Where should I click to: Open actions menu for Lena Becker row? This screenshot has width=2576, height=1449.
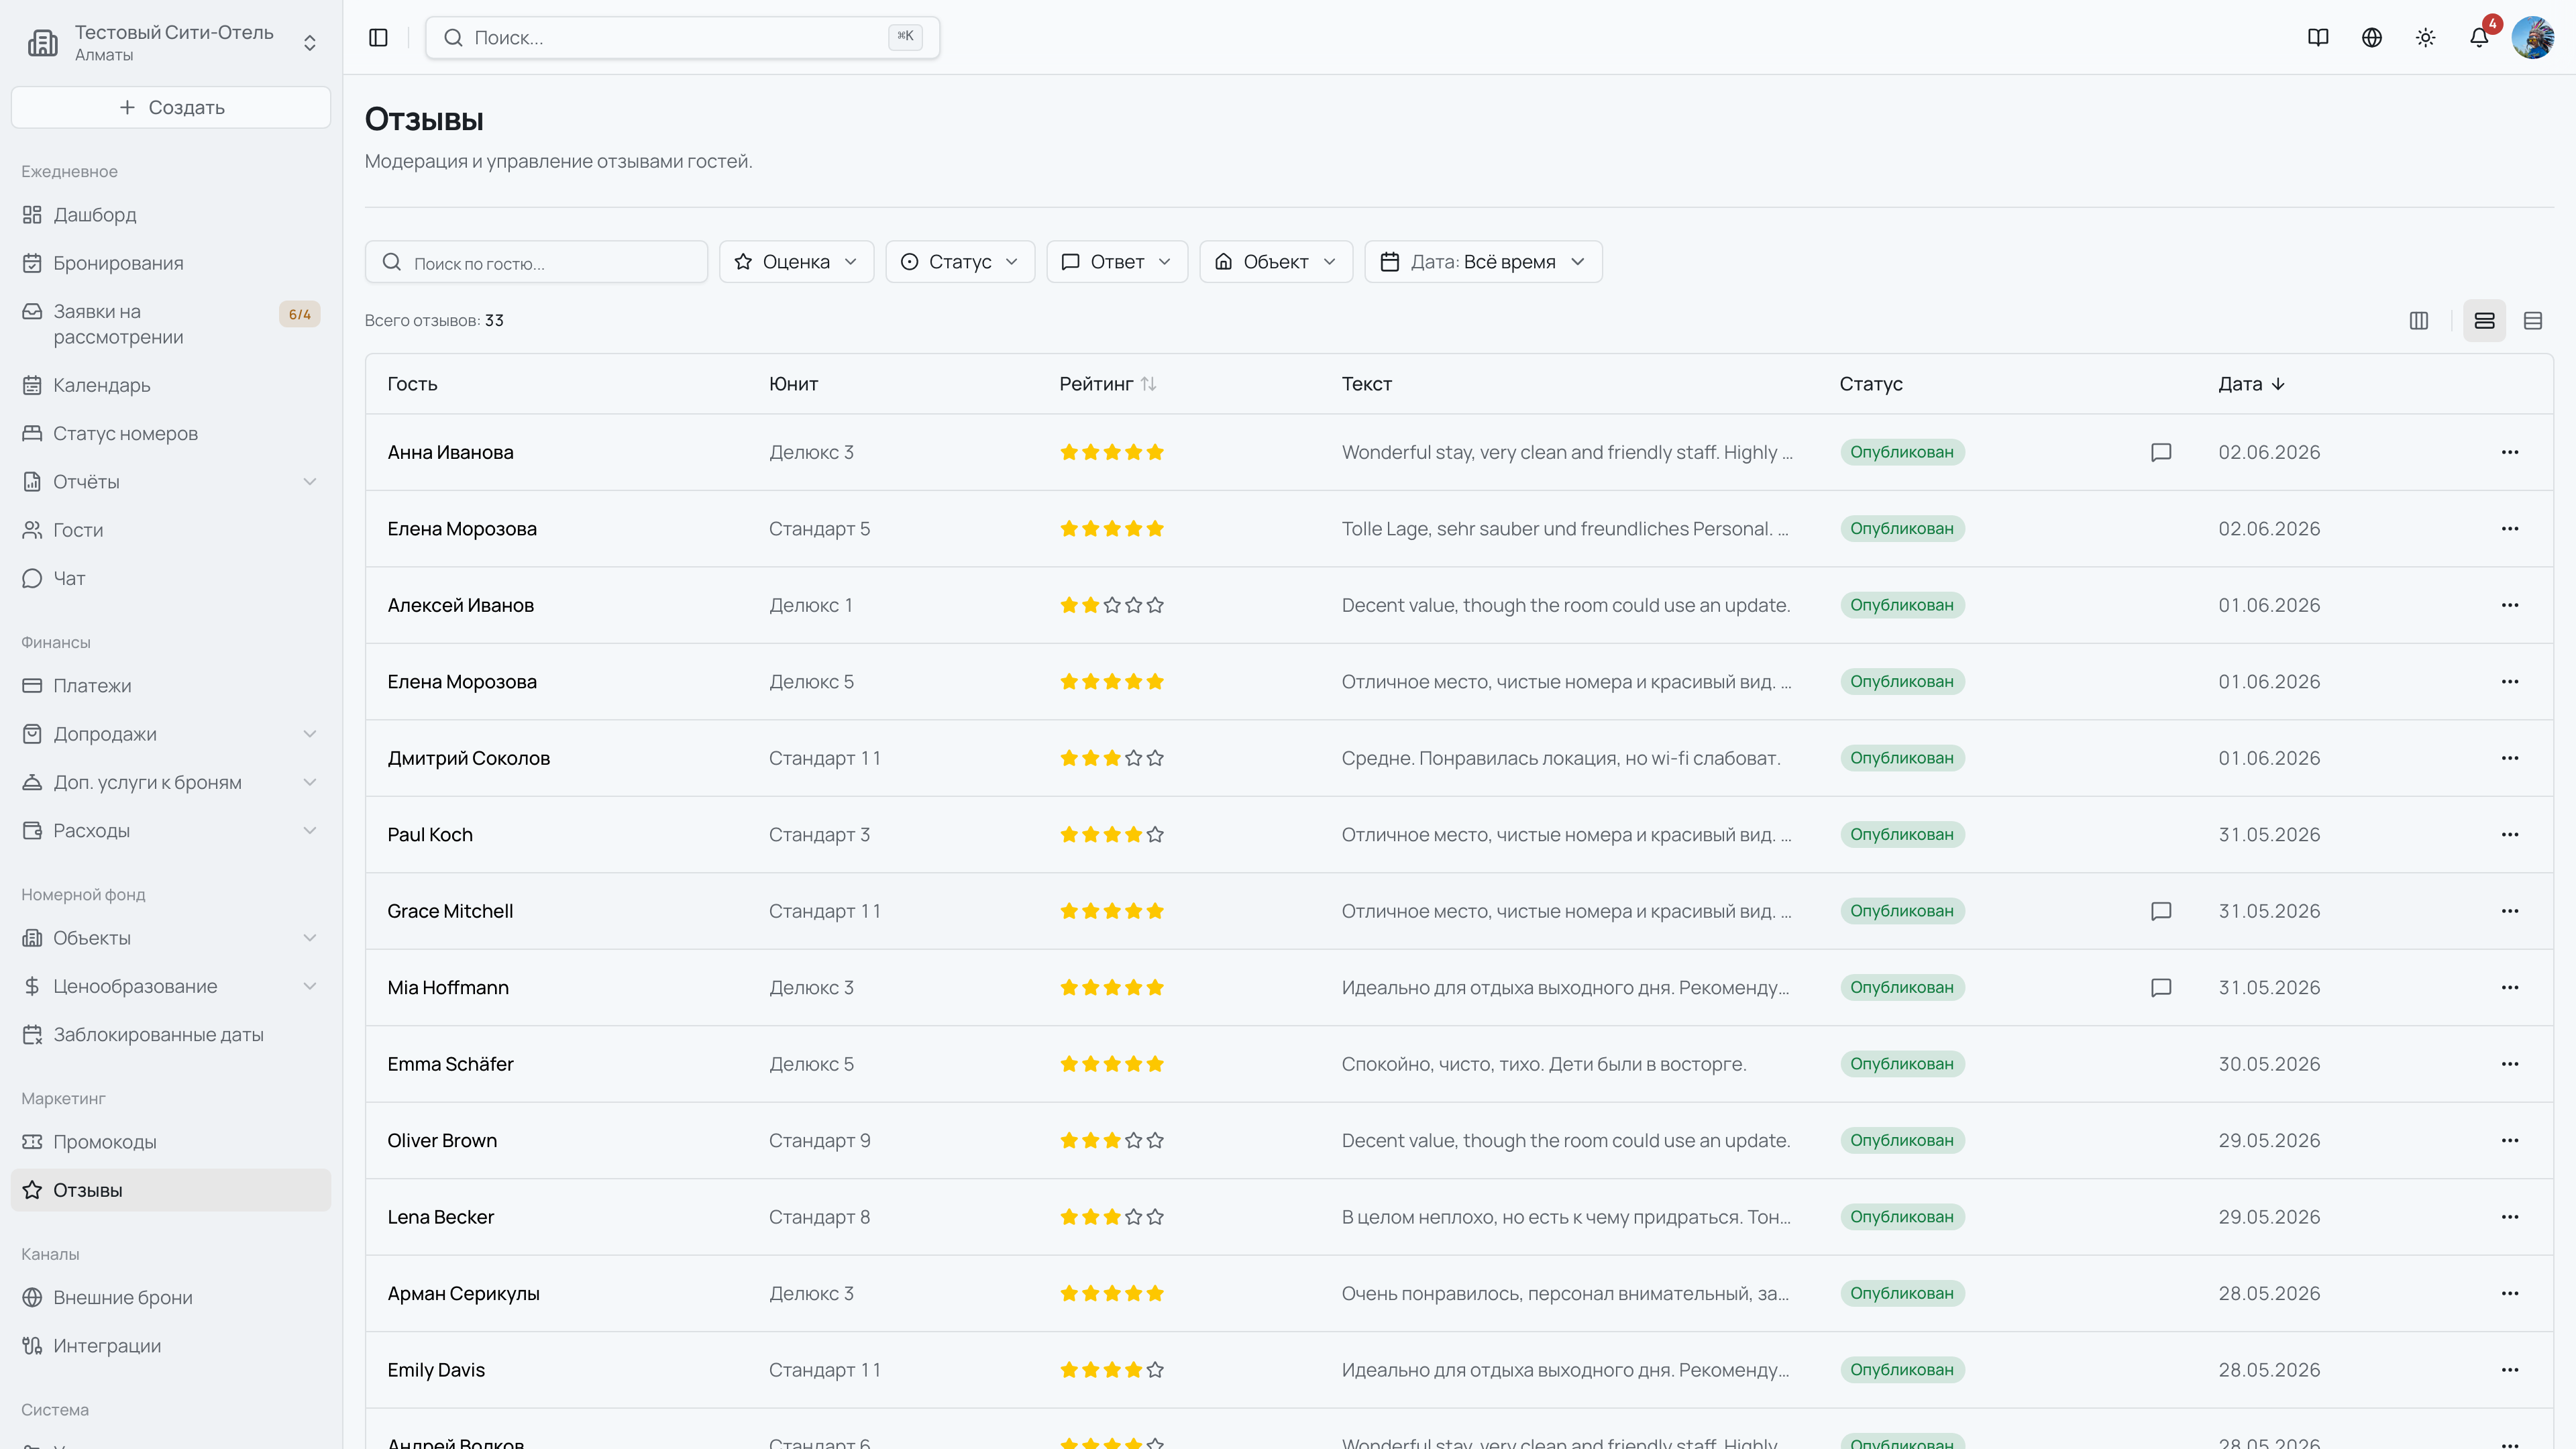point(2510,1217)
